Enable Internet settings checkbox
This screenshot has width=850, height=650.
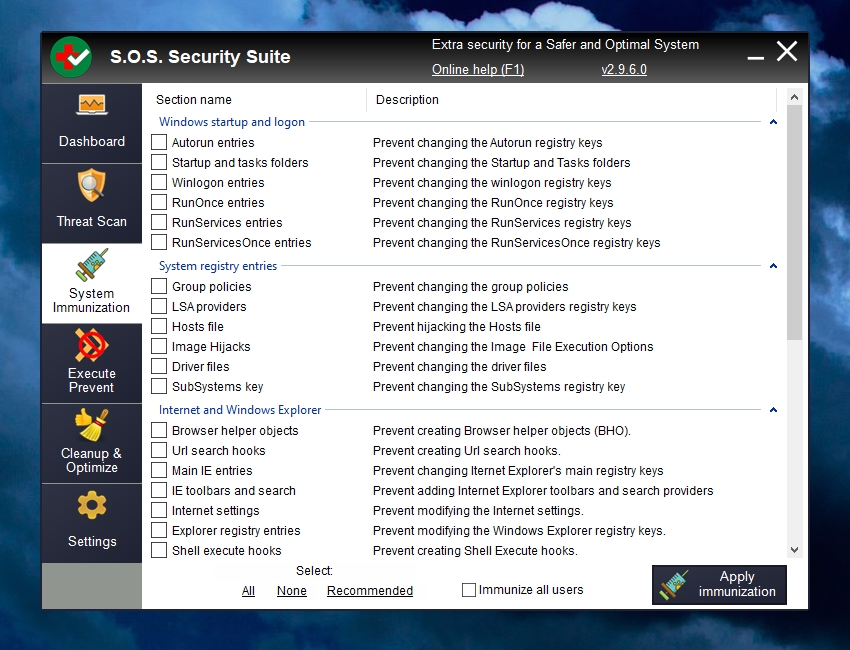[159, 511]
